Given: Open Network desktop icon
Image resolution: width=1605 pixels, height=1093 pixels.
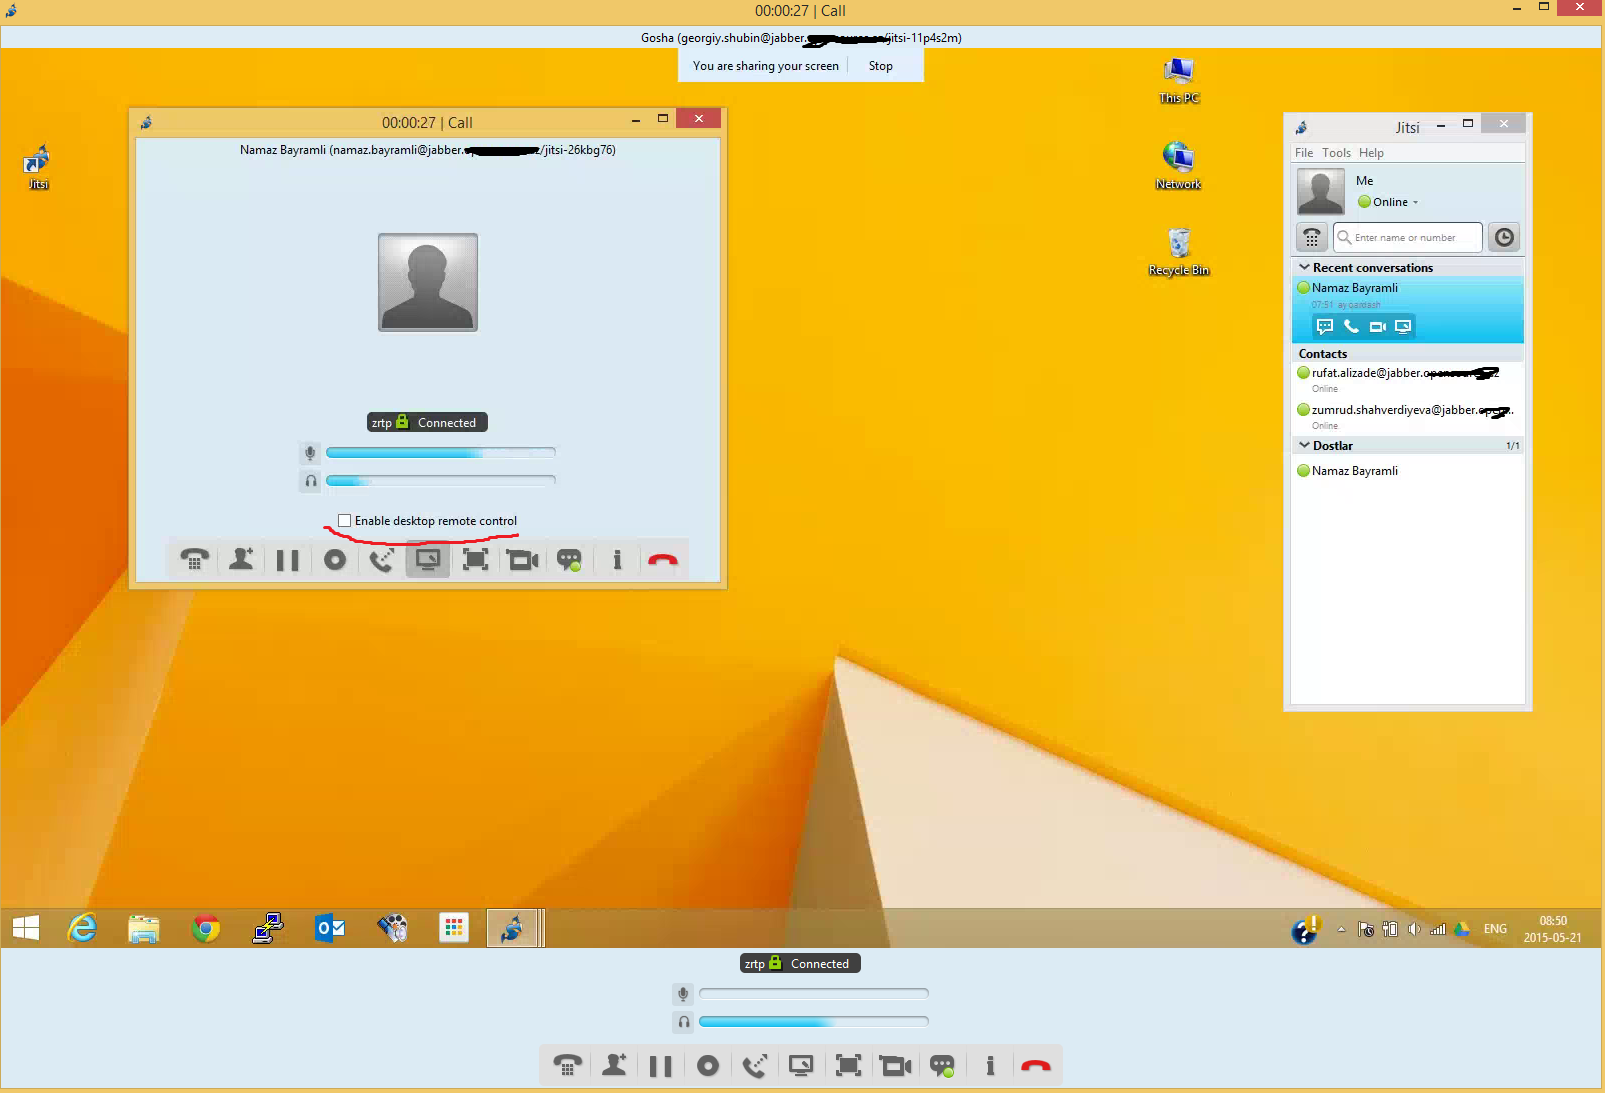Looking at the screenshot, I should pos(1178,165).
